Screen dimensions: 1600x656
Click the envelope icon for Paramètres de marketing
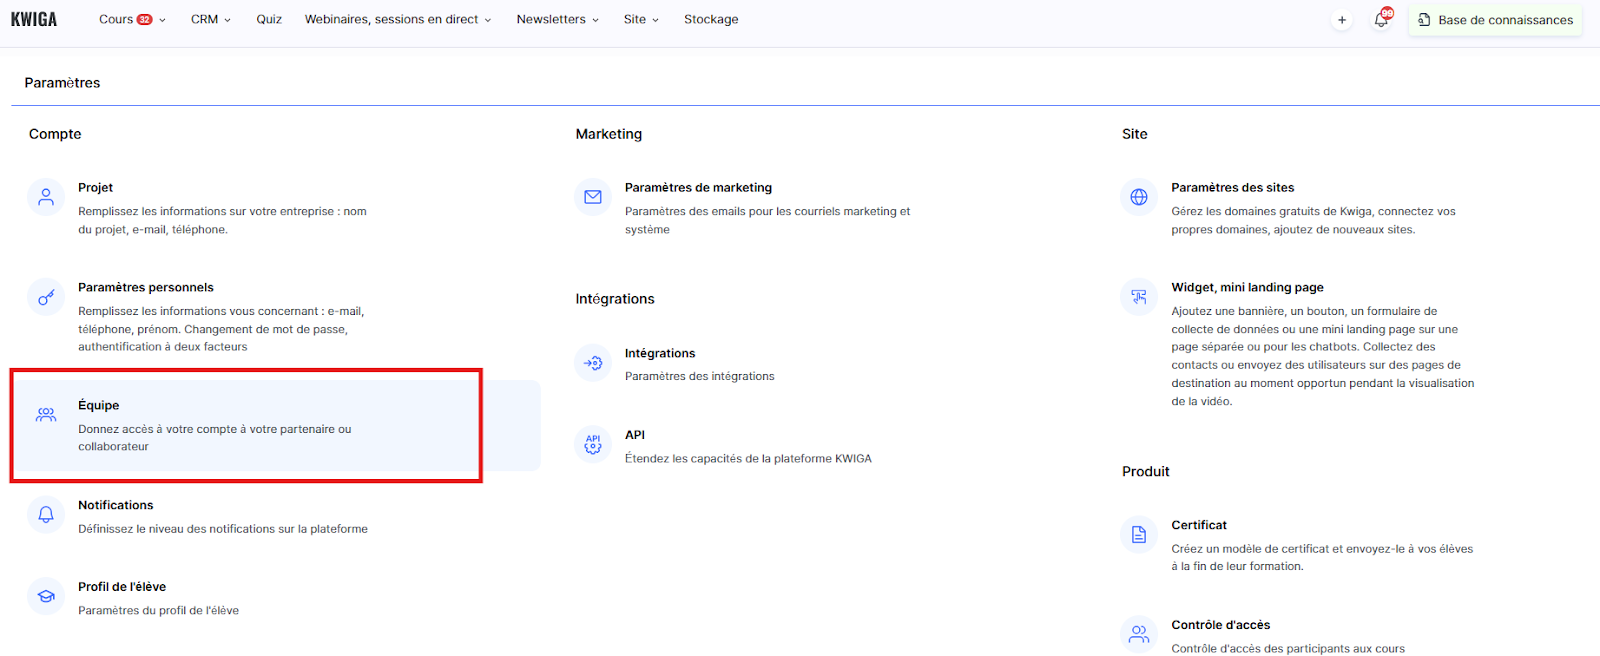[x=593, y=197]
